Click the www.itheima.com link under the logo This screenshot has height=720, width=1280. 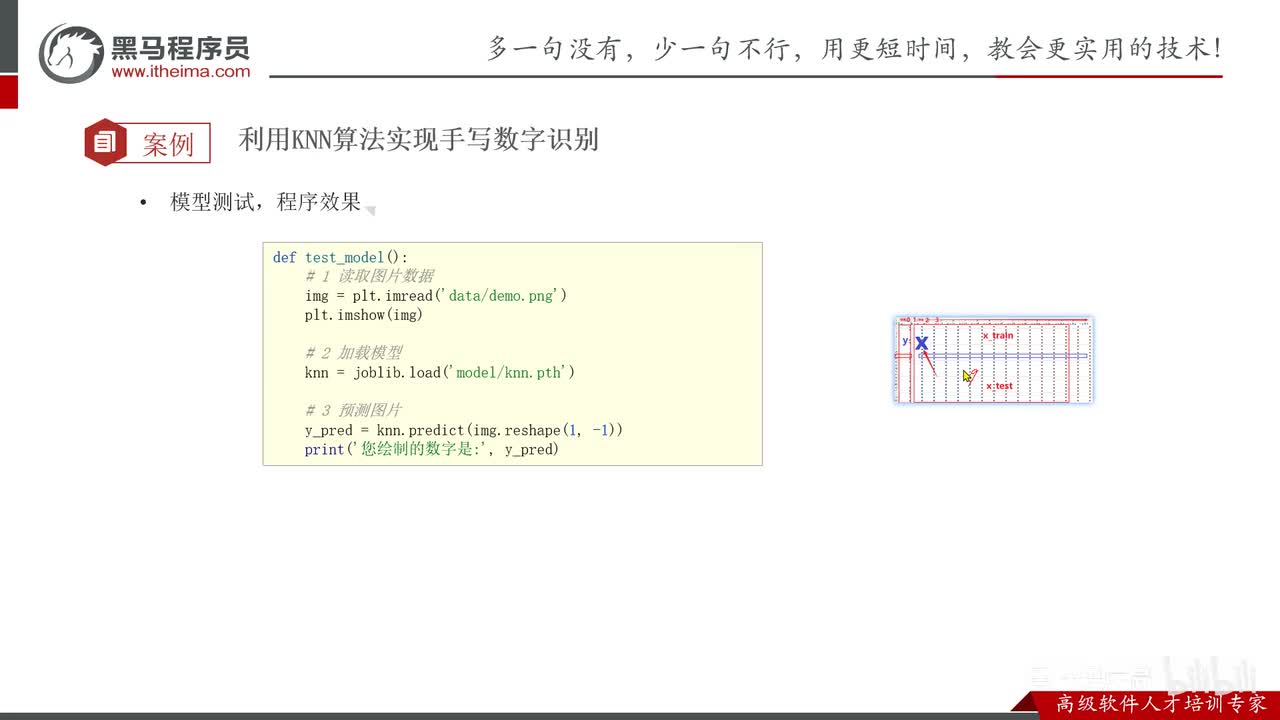[x=180, y=72]
